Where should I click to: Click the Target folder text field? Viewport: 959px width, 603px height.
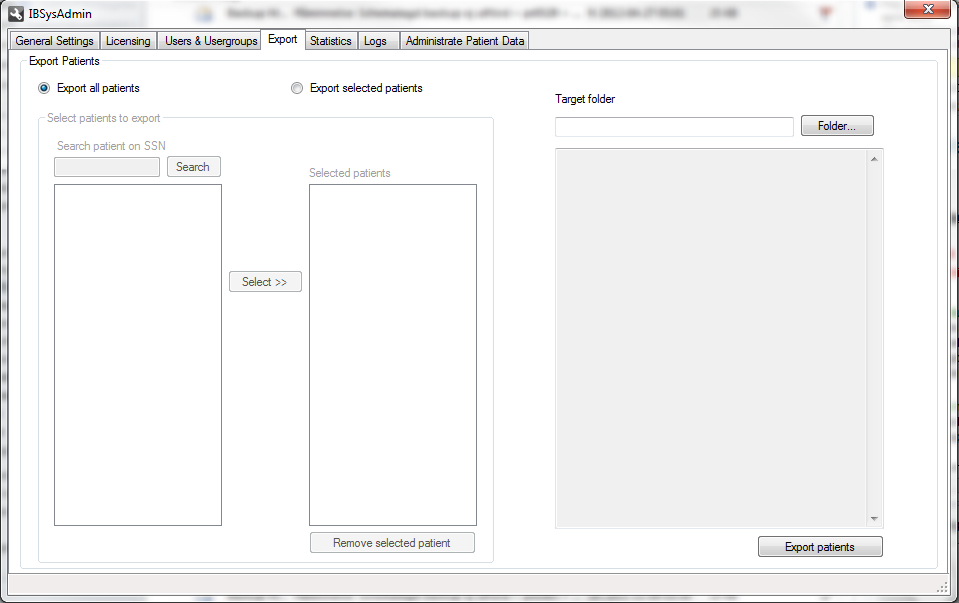[674, 127]
